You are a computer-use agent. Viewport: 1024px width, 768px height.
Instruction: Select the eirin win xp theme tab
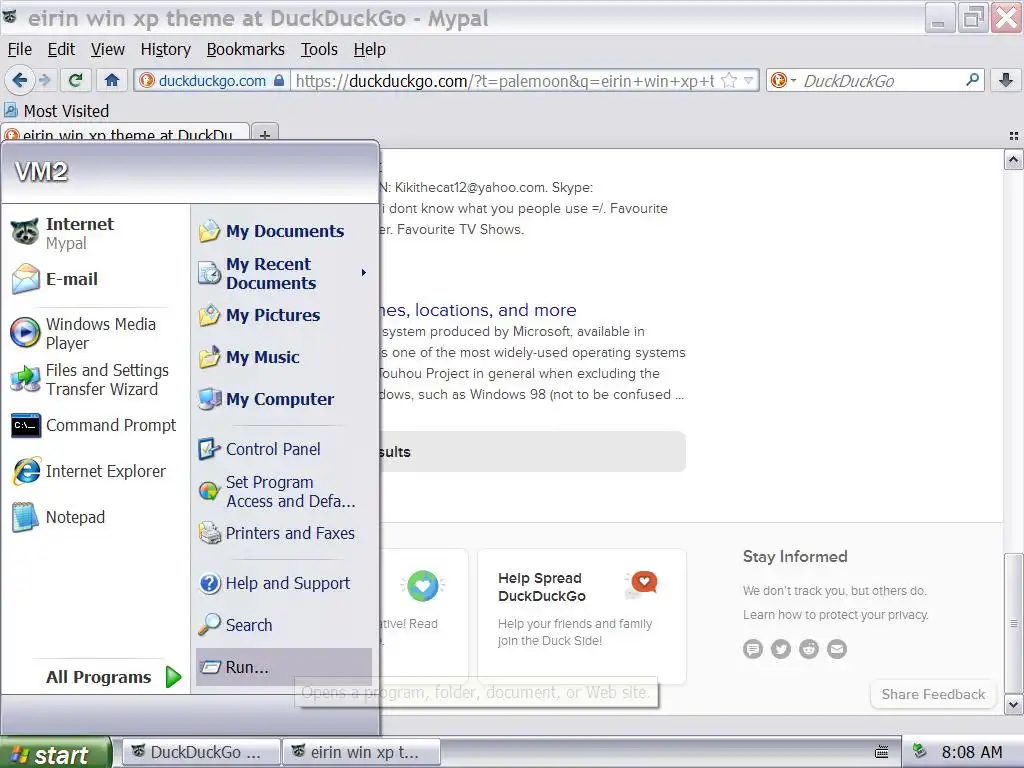[x=125, y=134]
